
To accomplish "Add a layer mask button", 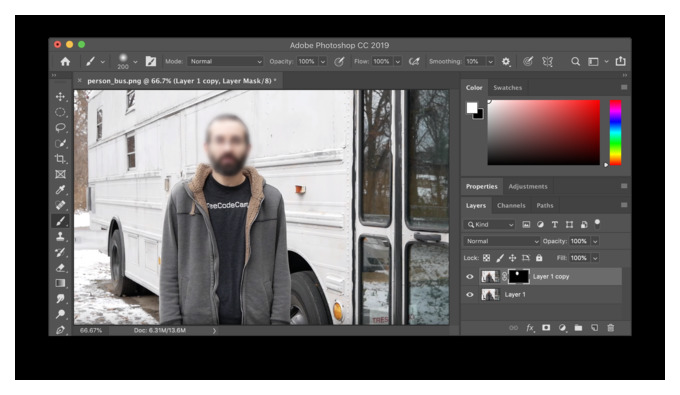I will pos(546,328).
